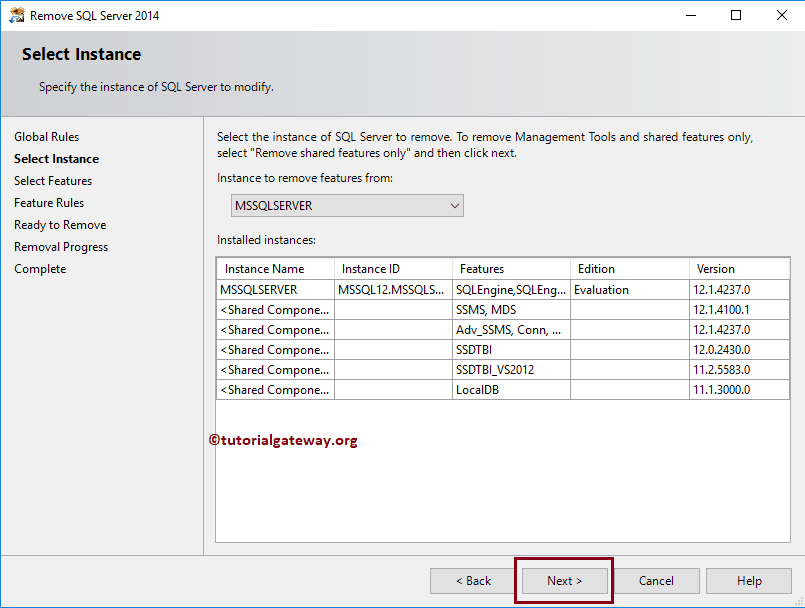
Task: Cancel the removal wizard
Action: (x=656, y=580)
